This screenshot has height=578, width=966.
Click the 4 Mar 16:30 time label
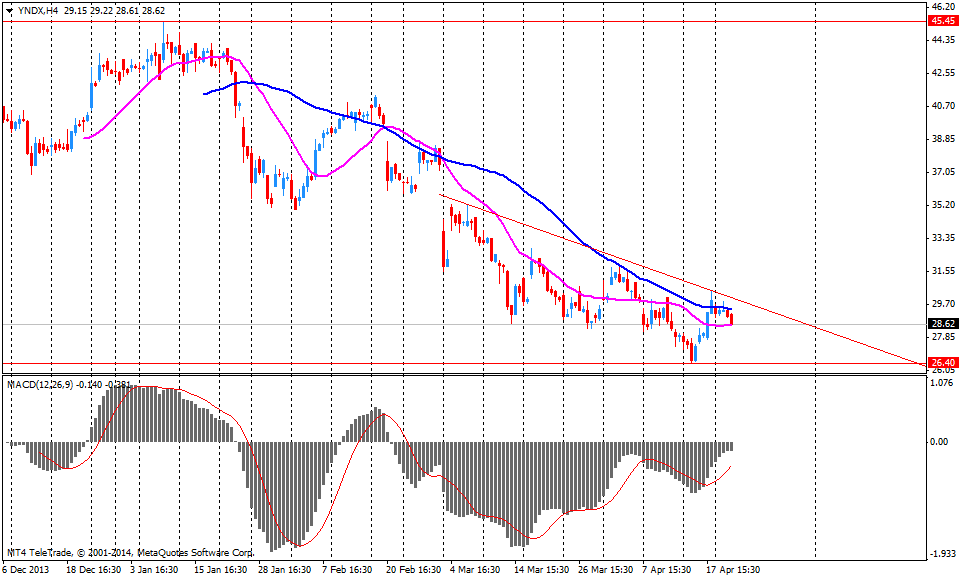point(475,570)
